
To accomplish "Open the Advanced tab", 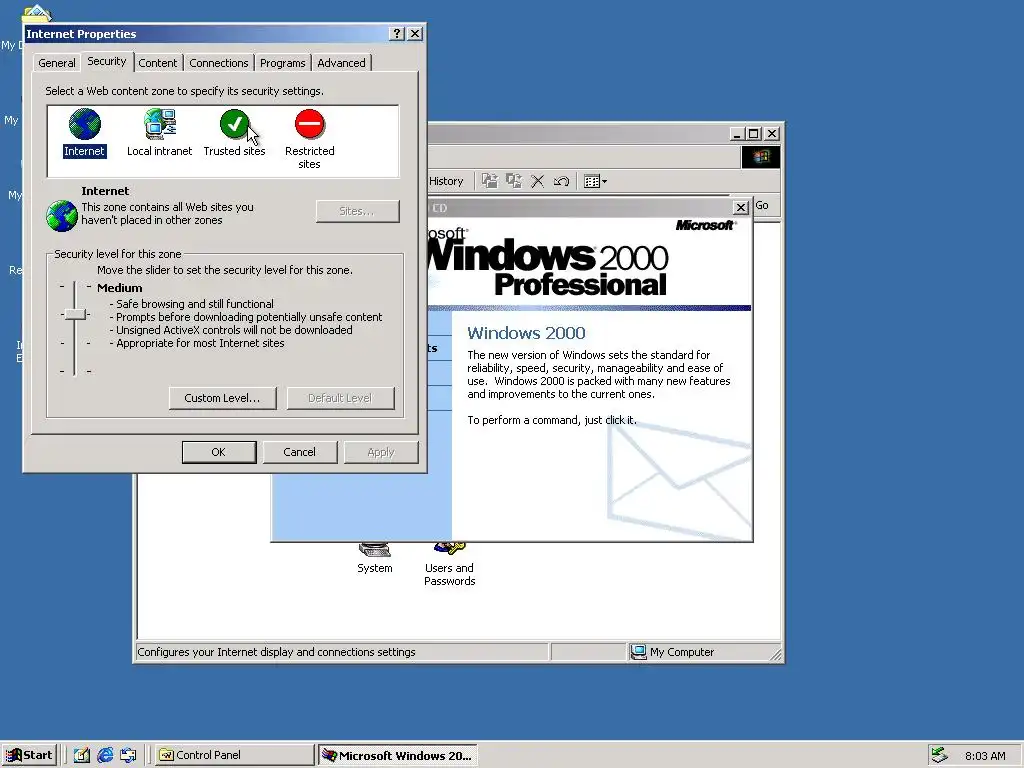I will 342,63.
